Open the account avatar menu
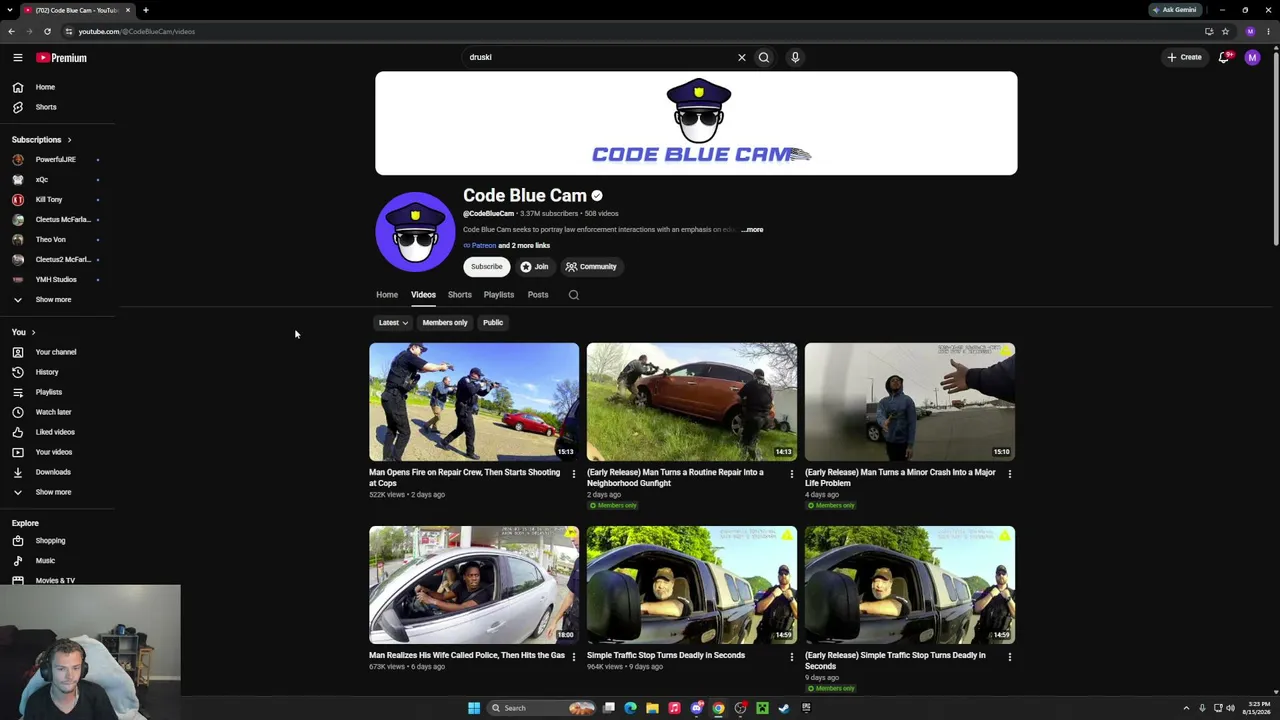This screenshot has height=720, width=1280. pos(1252,57)
